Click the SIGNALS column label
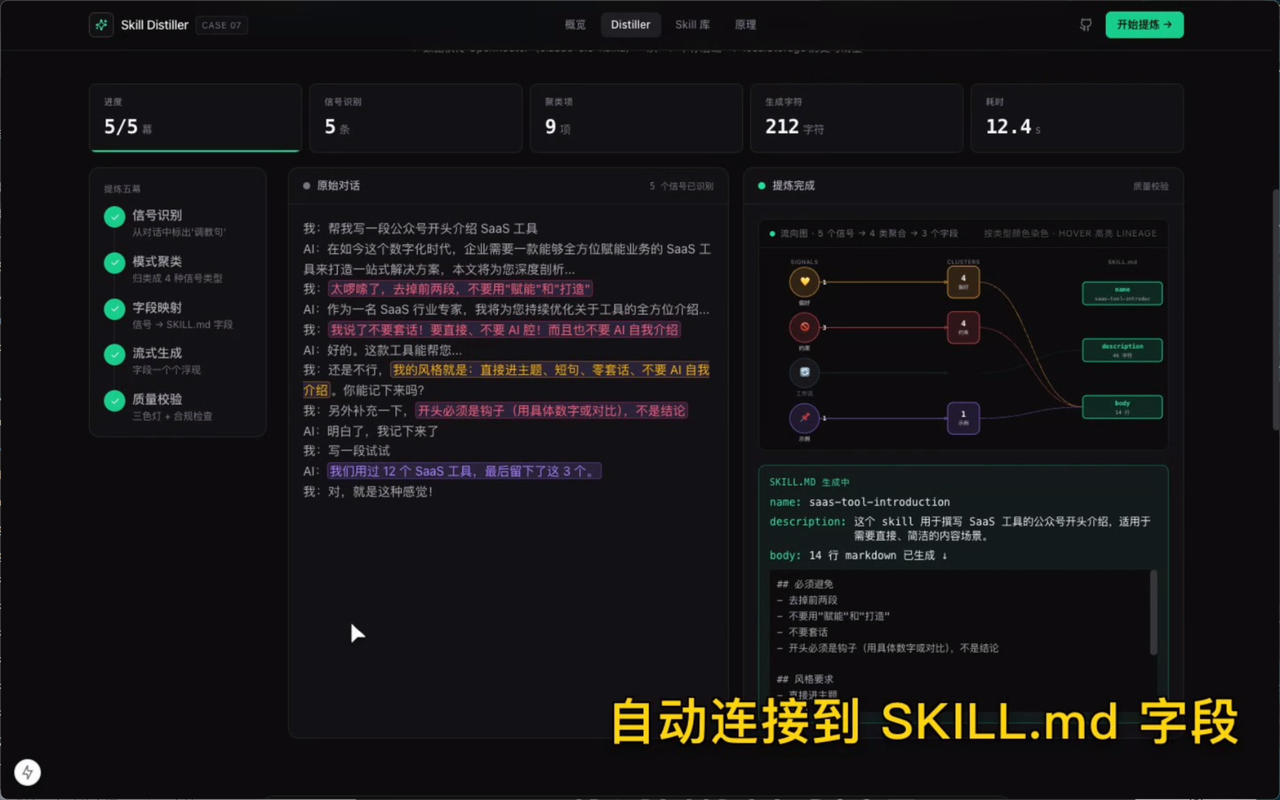Screen dimensions: 1280x800 [804, 262]
